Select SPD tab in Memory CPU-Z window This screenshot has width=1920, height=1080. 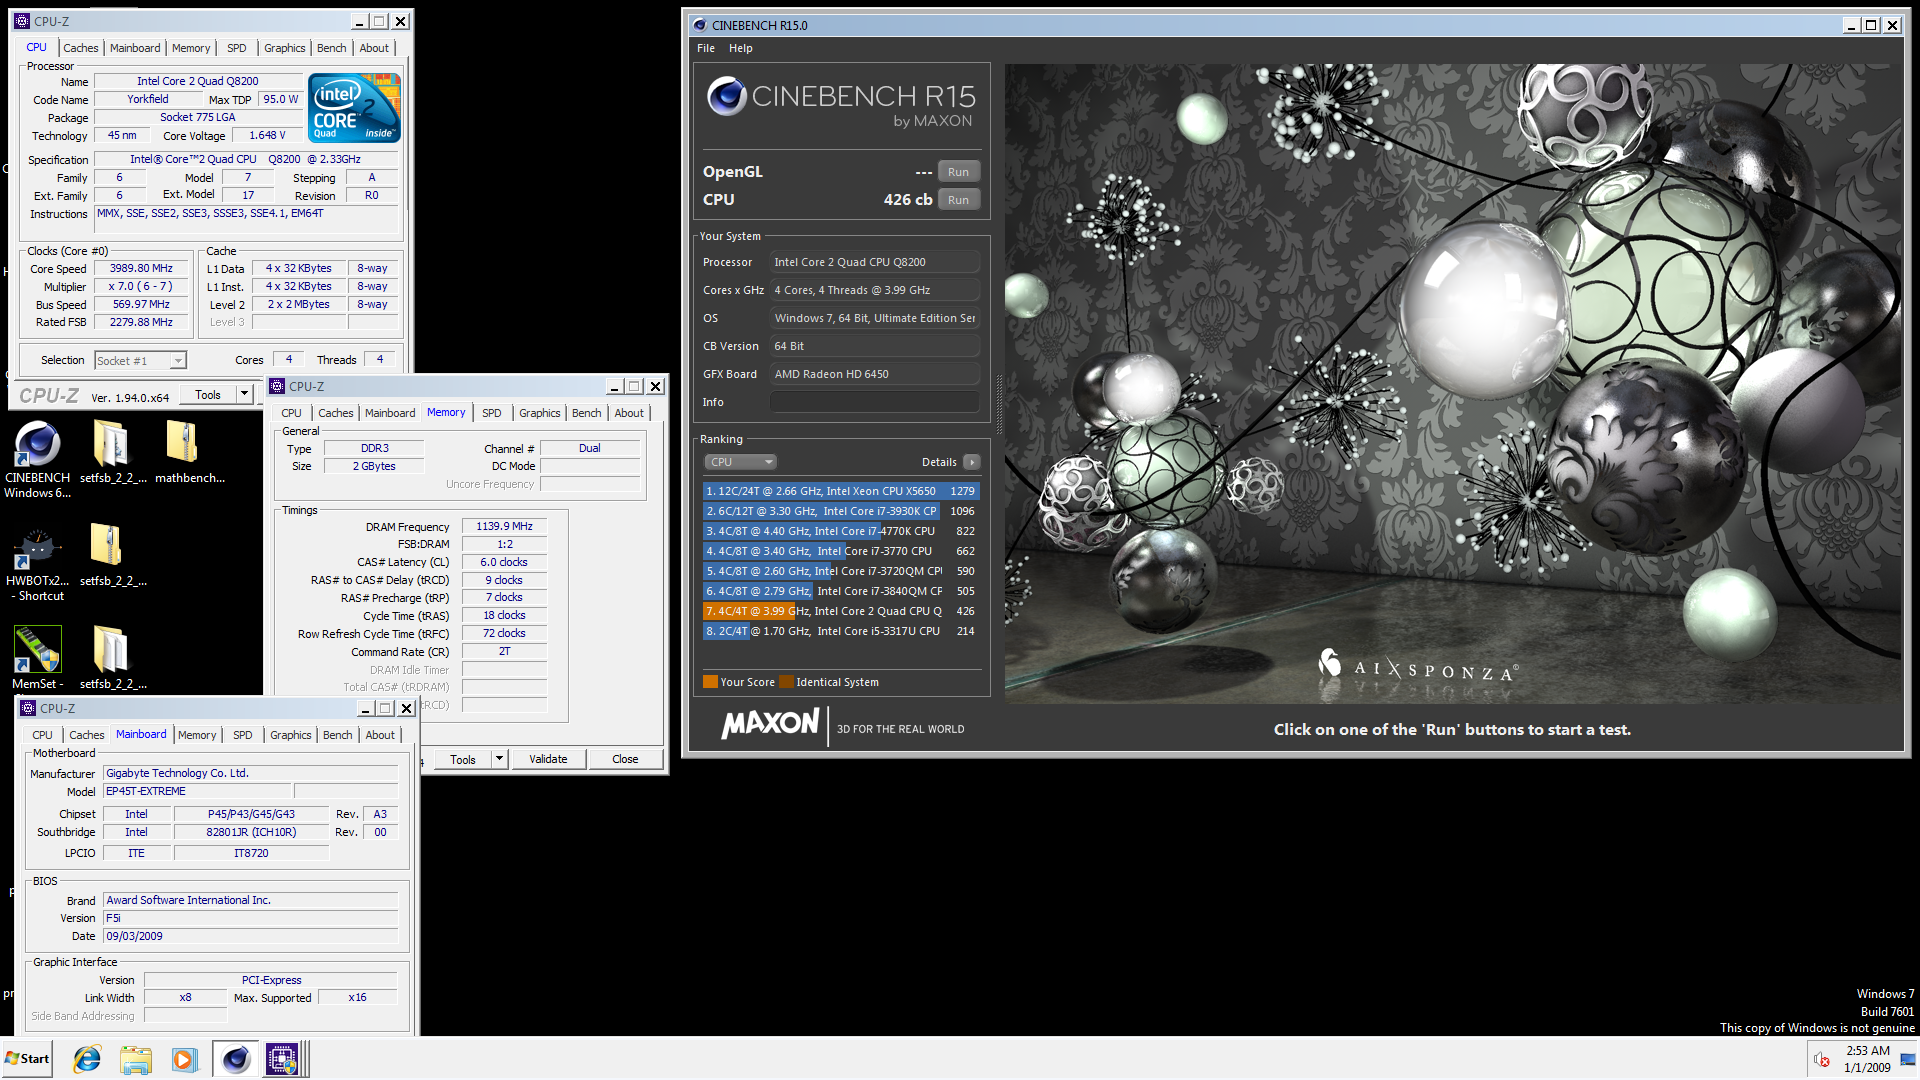pos(492,413)
